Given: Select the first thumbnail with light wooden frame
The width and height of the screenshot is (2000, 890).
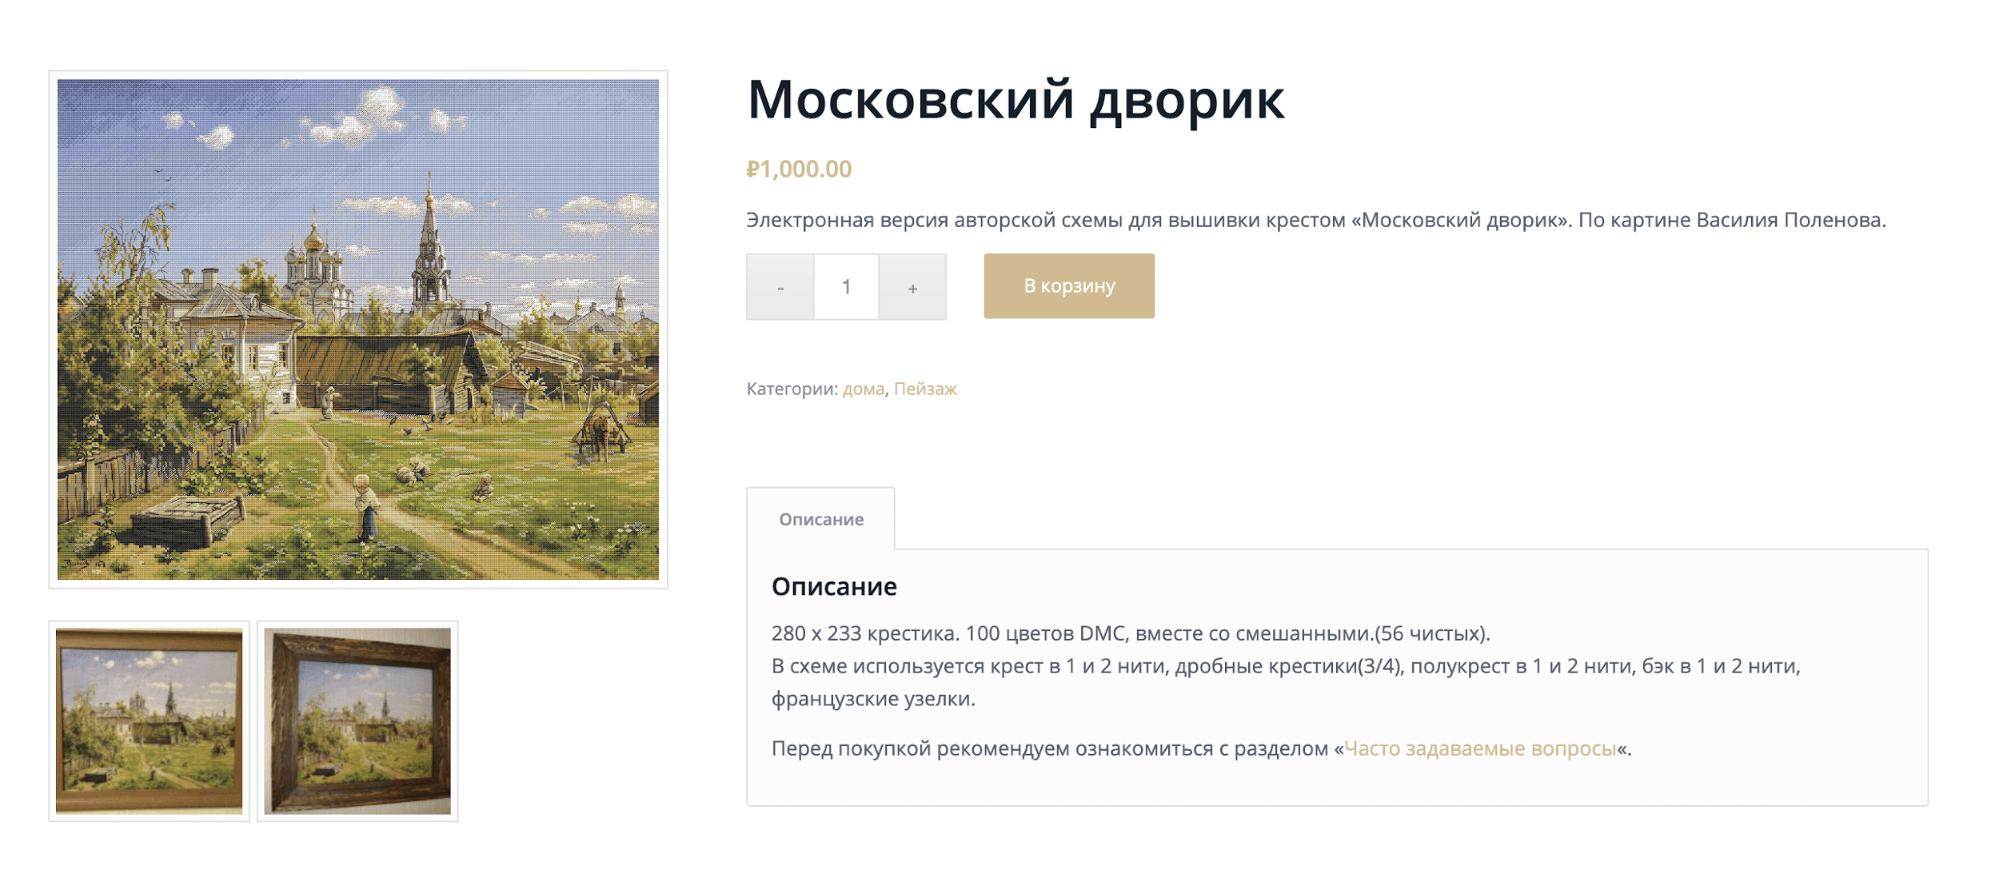Looking at the screenshot, I should [149, 721].
